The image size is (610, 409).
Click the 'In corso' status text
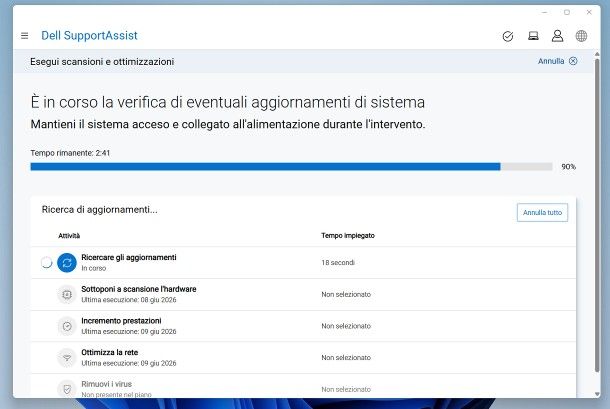point(93,268)
